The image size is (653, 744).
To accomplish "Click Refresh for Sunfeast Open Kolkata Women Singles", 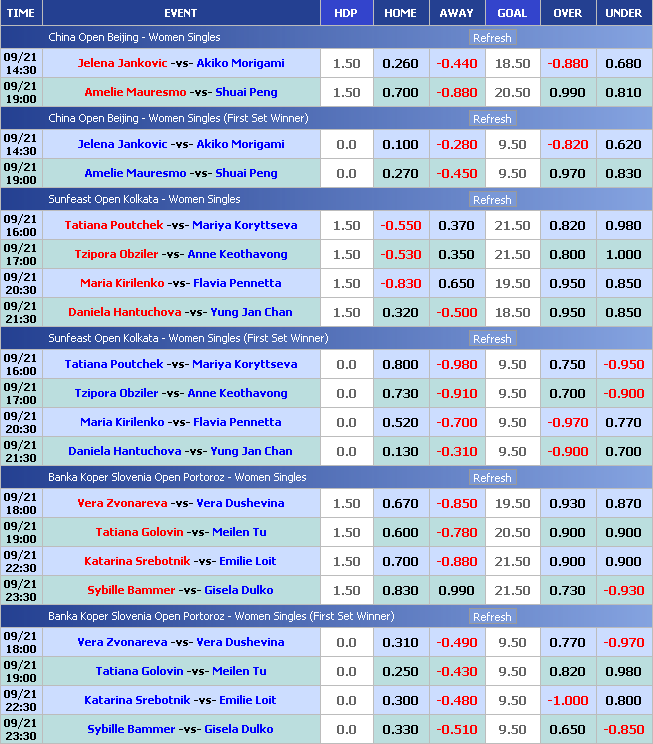I will [x=491, y=200].
